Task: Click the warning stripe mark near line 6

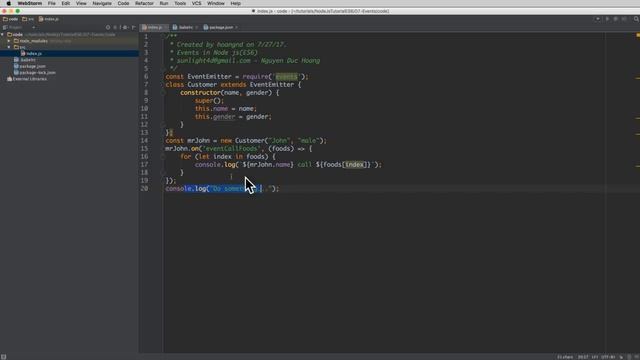Action: coord(638,78)
